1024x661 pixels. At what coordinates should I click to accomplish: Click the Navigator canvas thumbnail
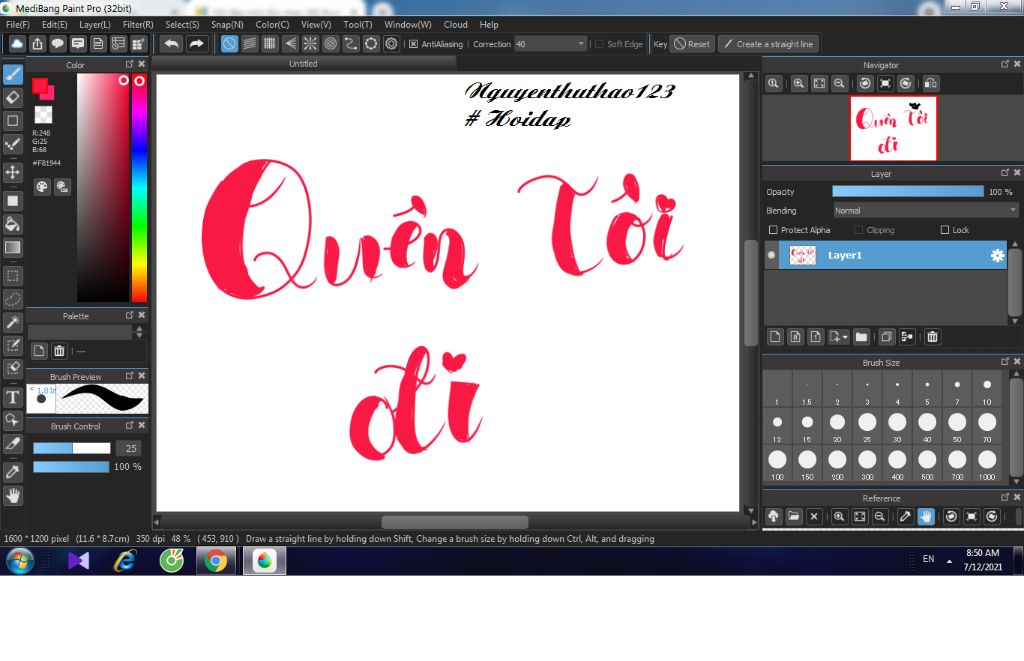893,128
